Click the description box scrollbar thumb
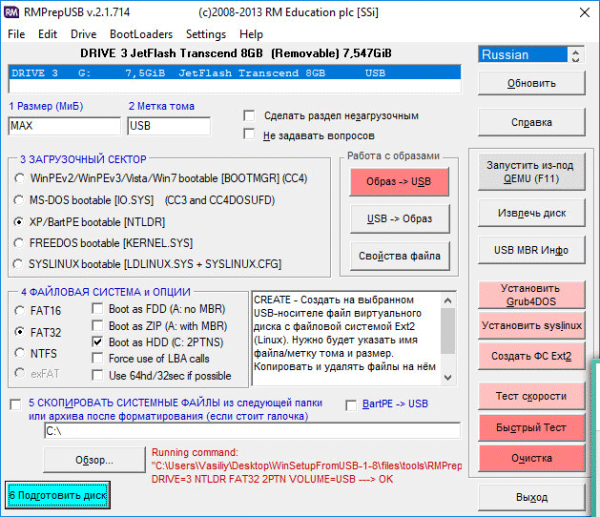Image resolution: width=600 pixels, height=517 pixels. click(448, 331)
